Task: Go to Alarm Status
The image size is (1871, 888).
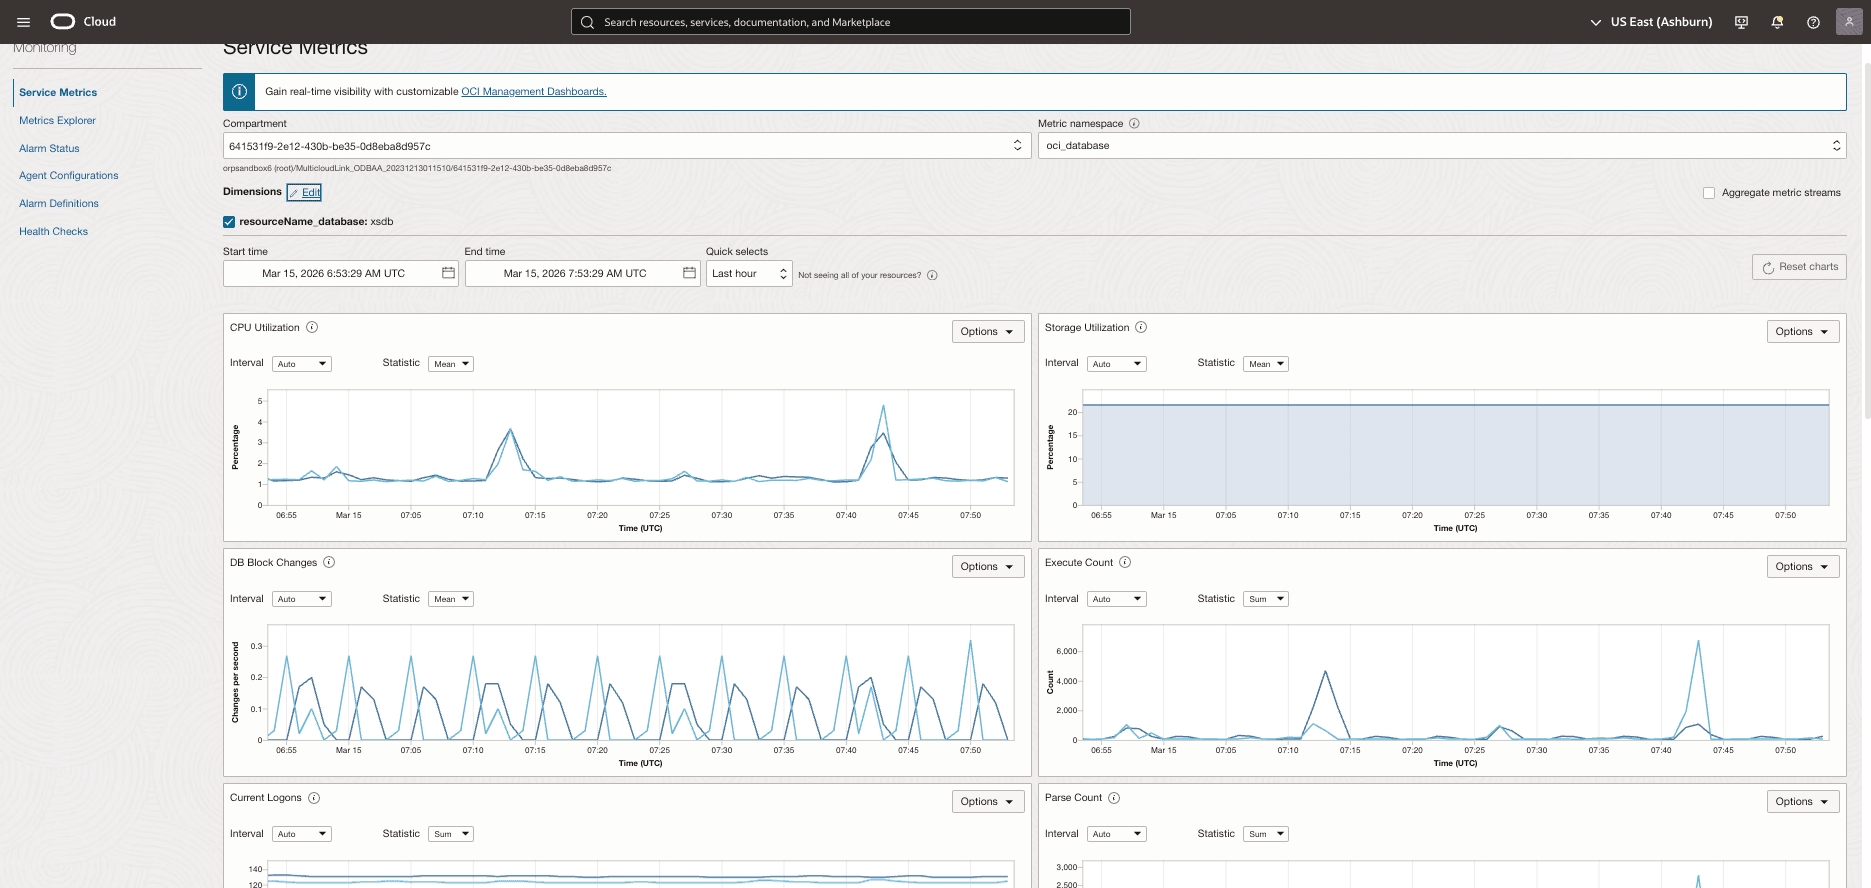Action: pyautogui.click(x=49, y=148)
